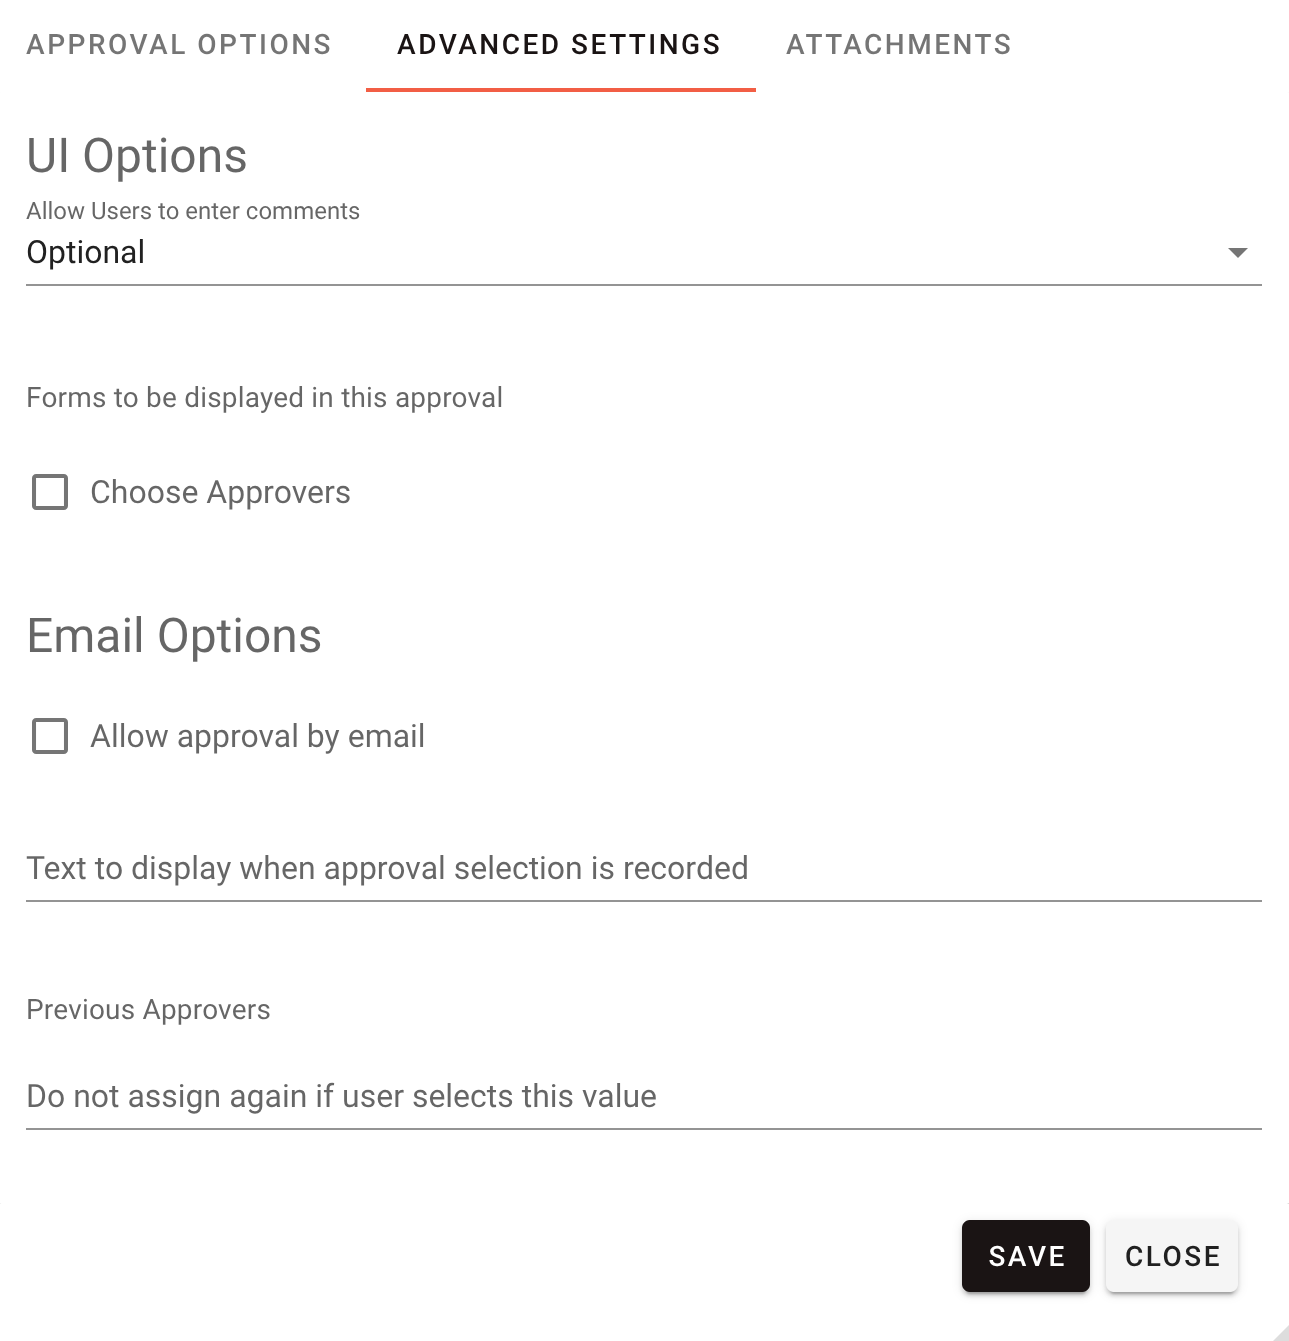
Task: Click the SAVE button
Action: pyautogui.click(x=1025, y=1256)
